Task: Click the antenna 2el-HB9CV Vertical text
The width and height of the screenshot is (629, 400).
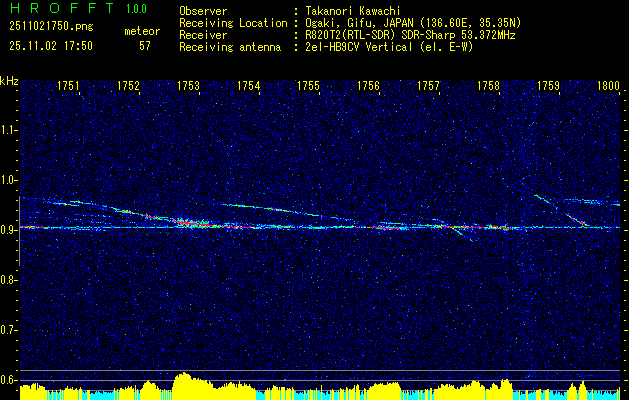Action: 387,47
